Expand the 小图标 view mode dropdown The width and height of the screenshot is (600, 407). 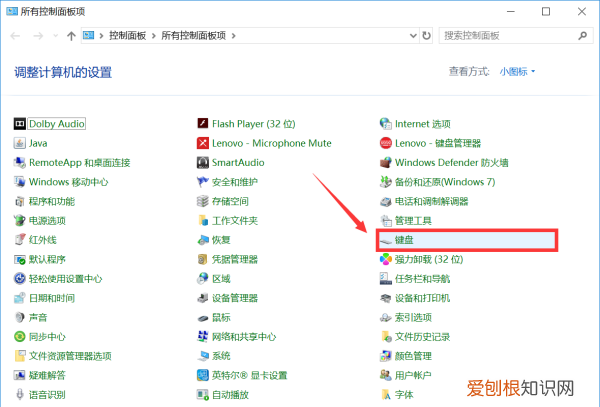[519, 72]
